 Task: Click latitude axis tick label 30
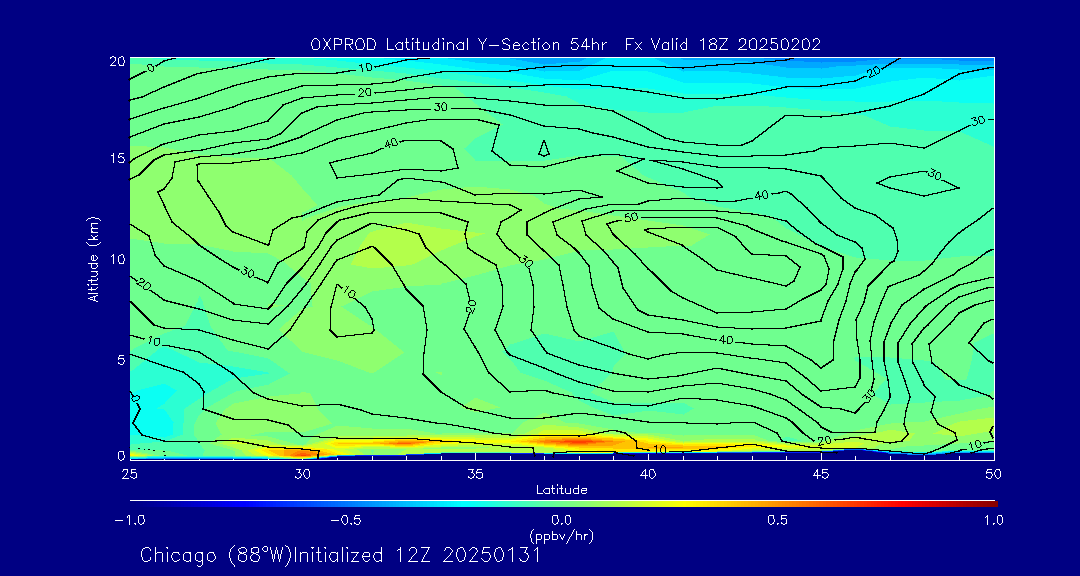pos(302,474)
